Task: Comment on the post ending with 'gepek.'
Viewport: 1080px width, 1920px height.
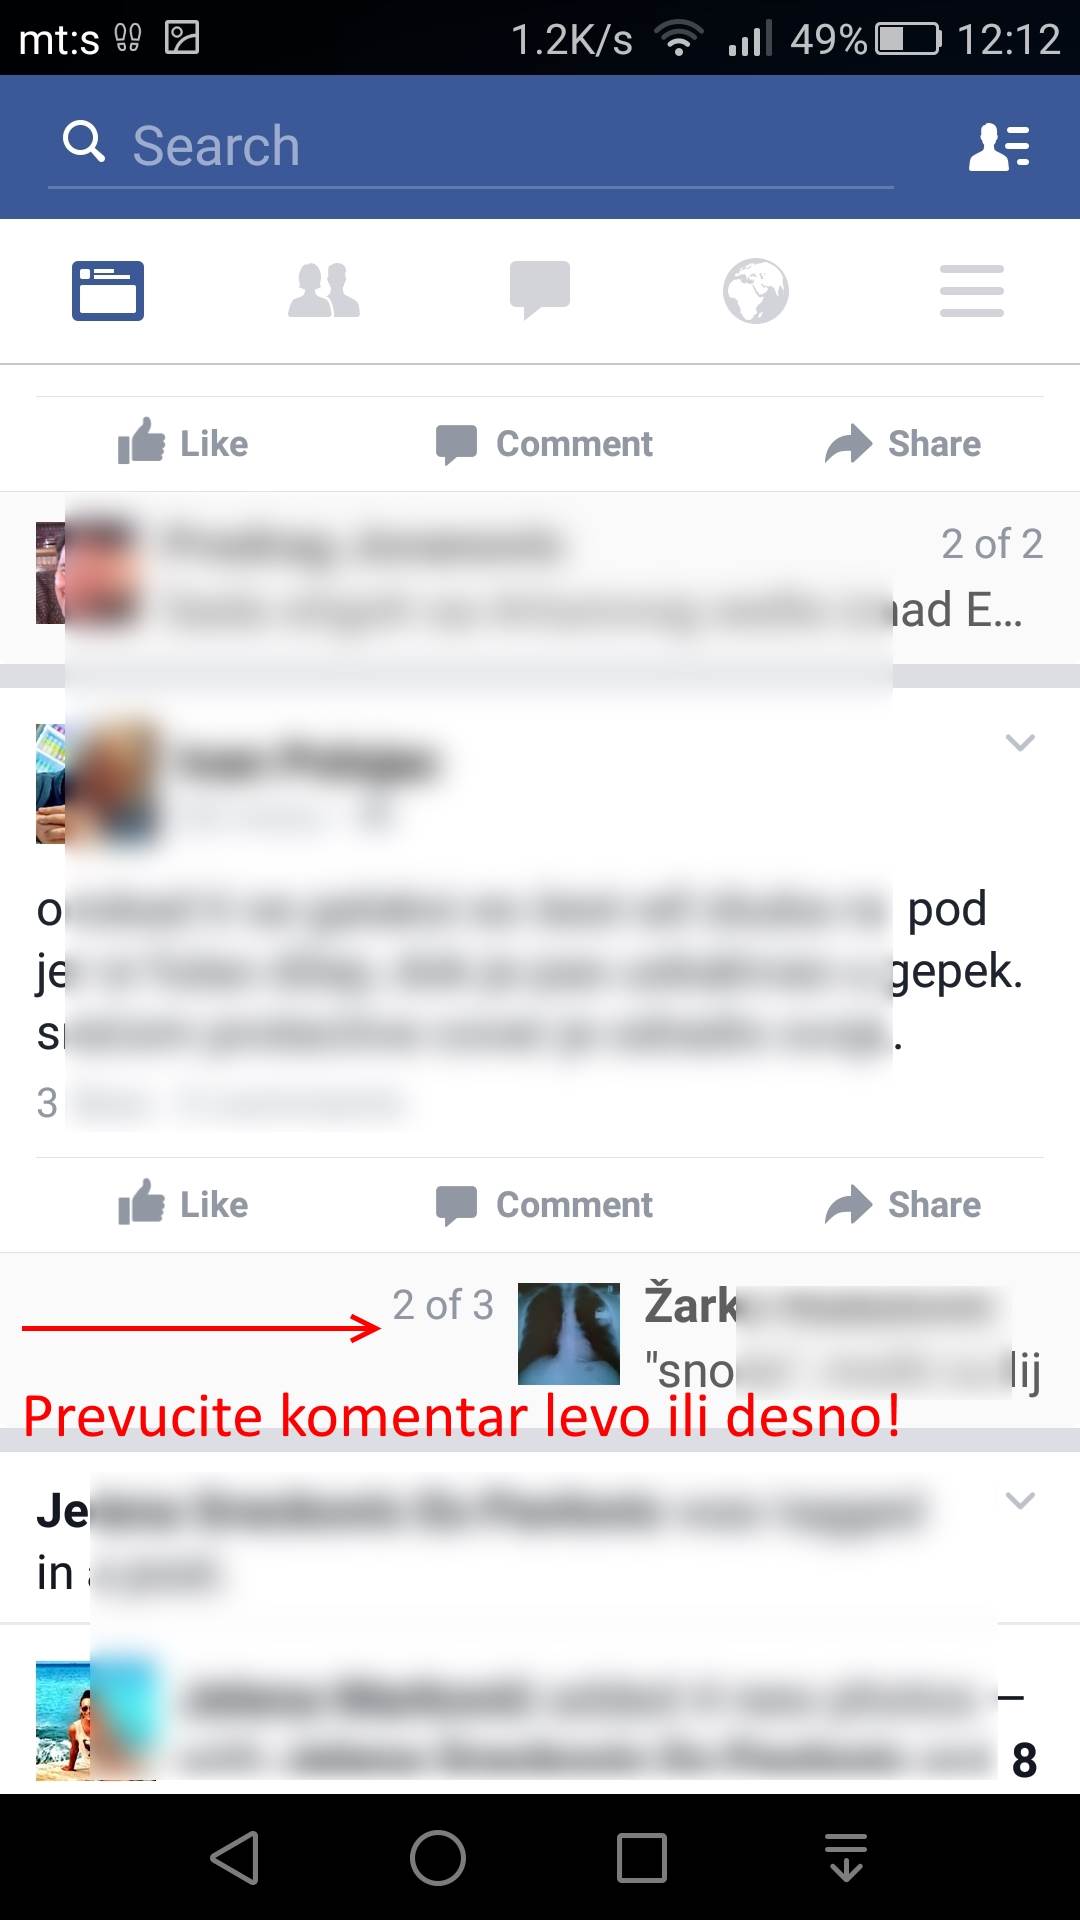Action: point(544,1204)
